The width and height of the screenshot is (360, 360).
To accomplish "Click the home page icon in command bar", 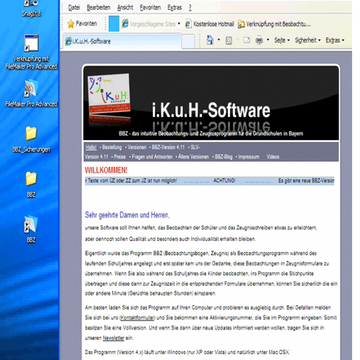I will pos(210,40).
